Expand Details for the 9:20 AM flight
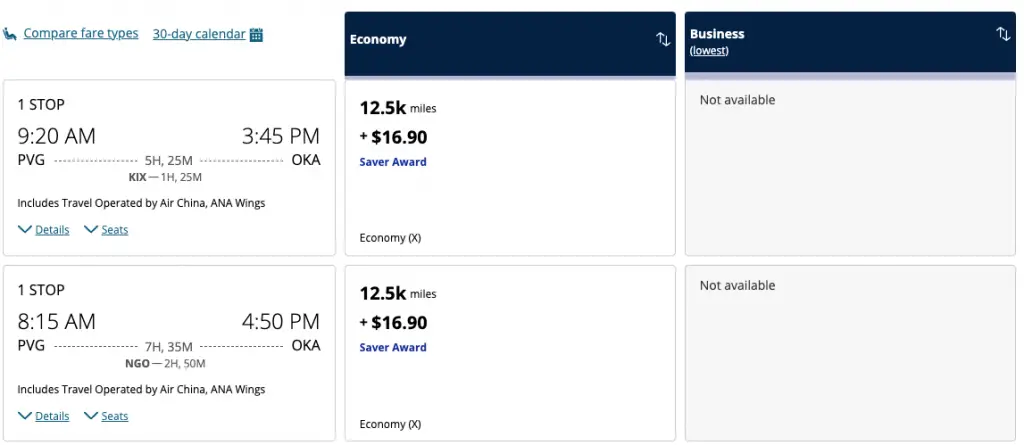The image size is (1024, 445). 52,230
